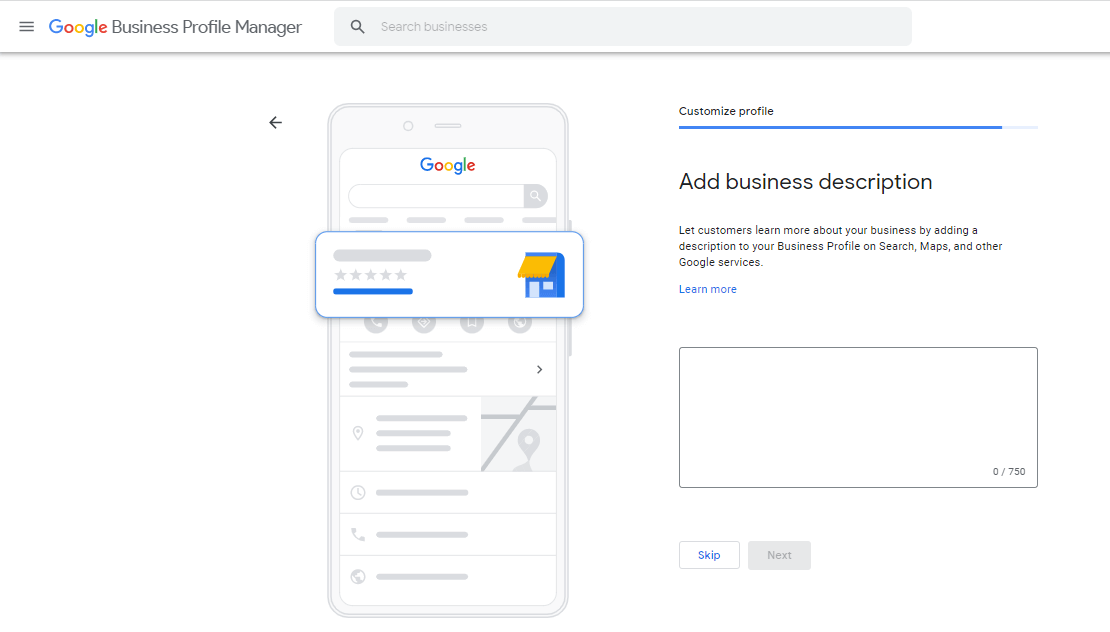The width and height of the screenshot is (1110, 632).
Task: Select the call icon in the phone mockup
Action: [375, 322]
